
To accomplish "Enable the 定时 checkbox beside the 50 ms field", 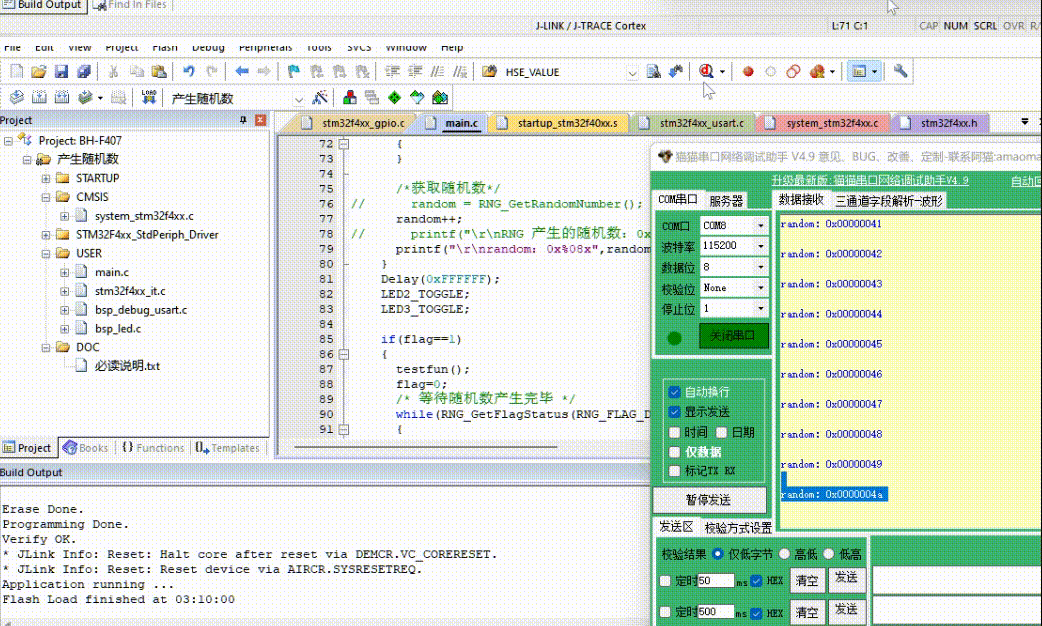I will tap(665, 581).
